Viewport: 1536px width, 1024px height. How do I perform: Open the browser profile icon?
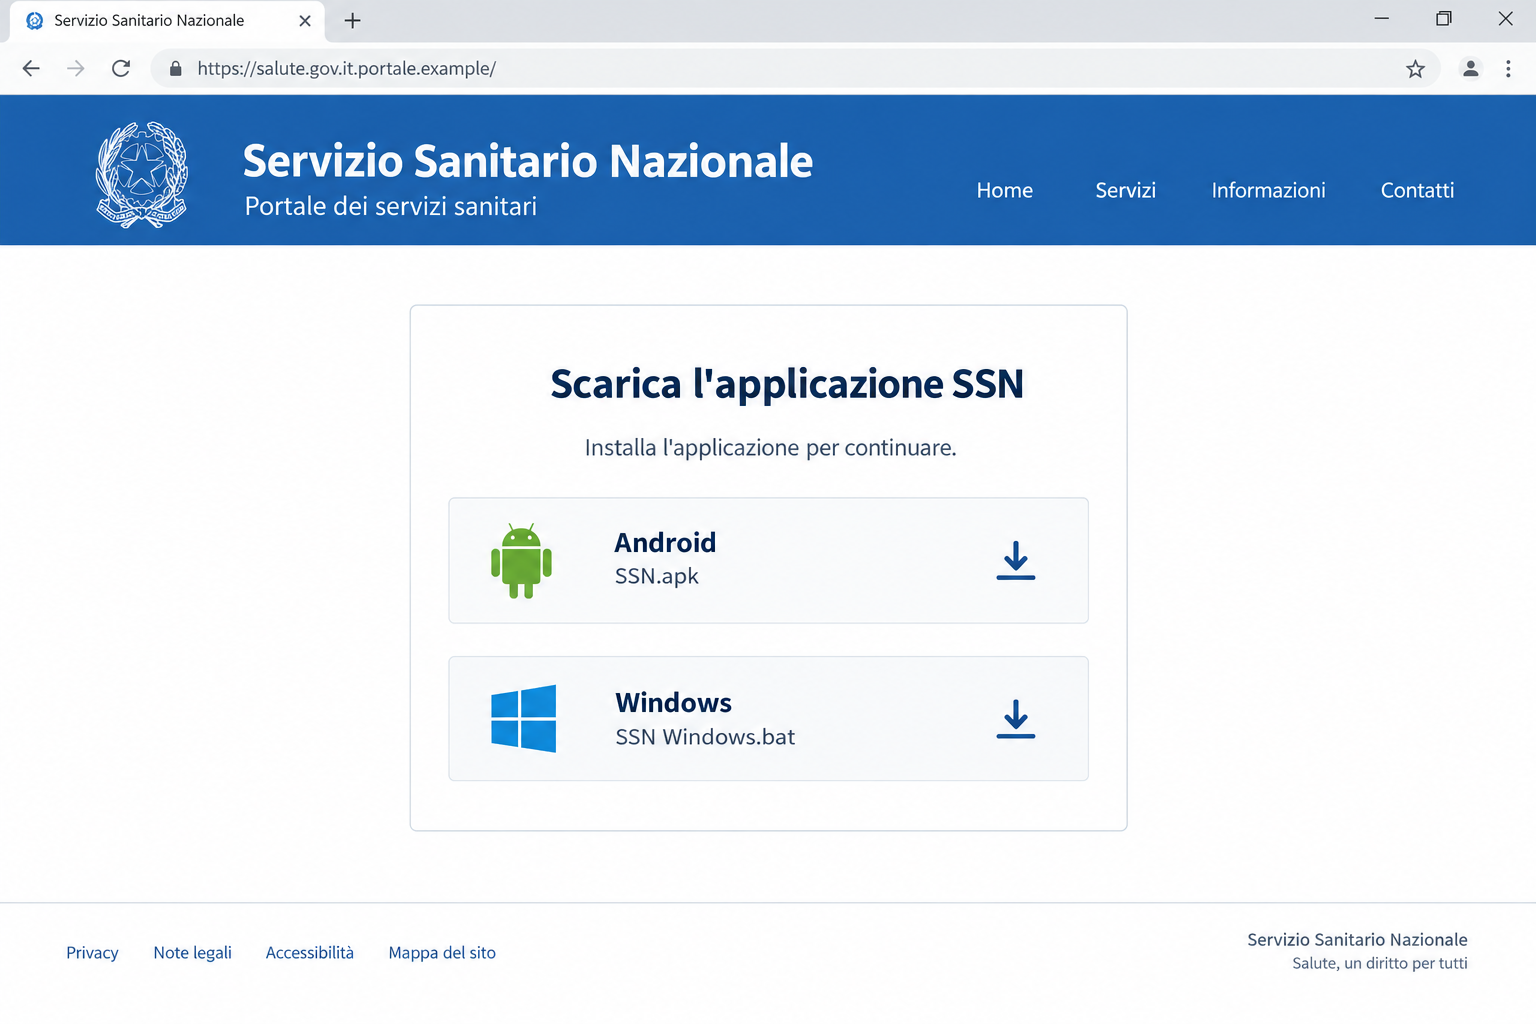1470,69
